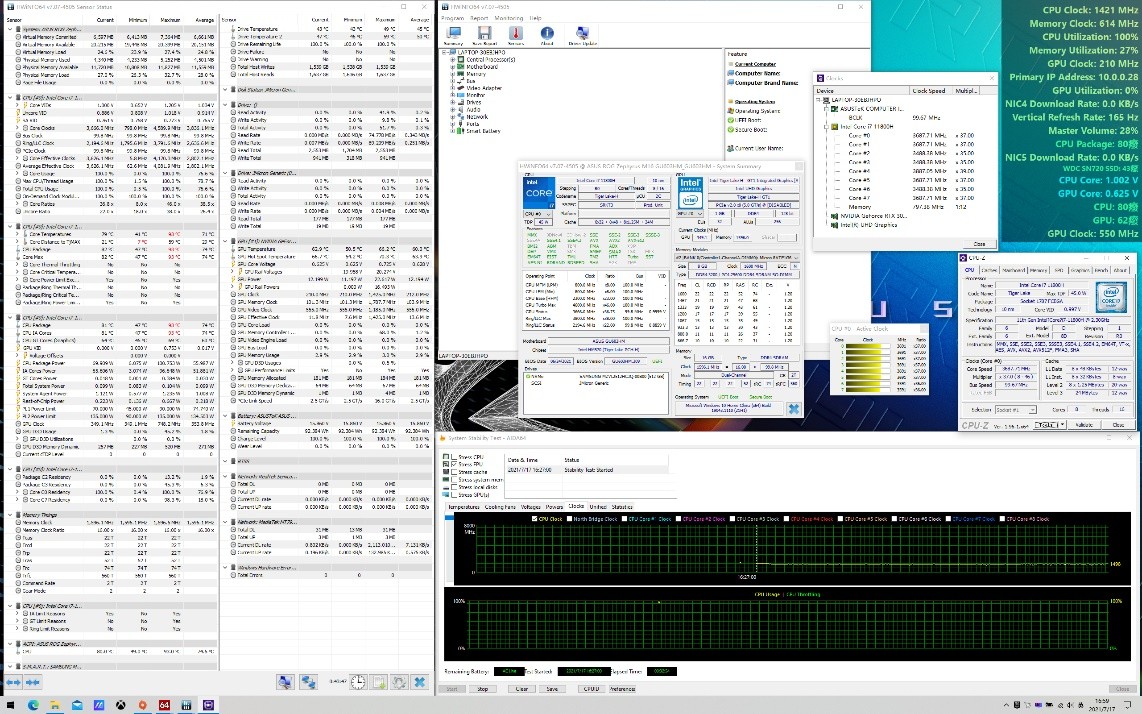Click the sensor clock reset timer icon
This screenshot has height=714, width=1142.
[x=358, y=682]
